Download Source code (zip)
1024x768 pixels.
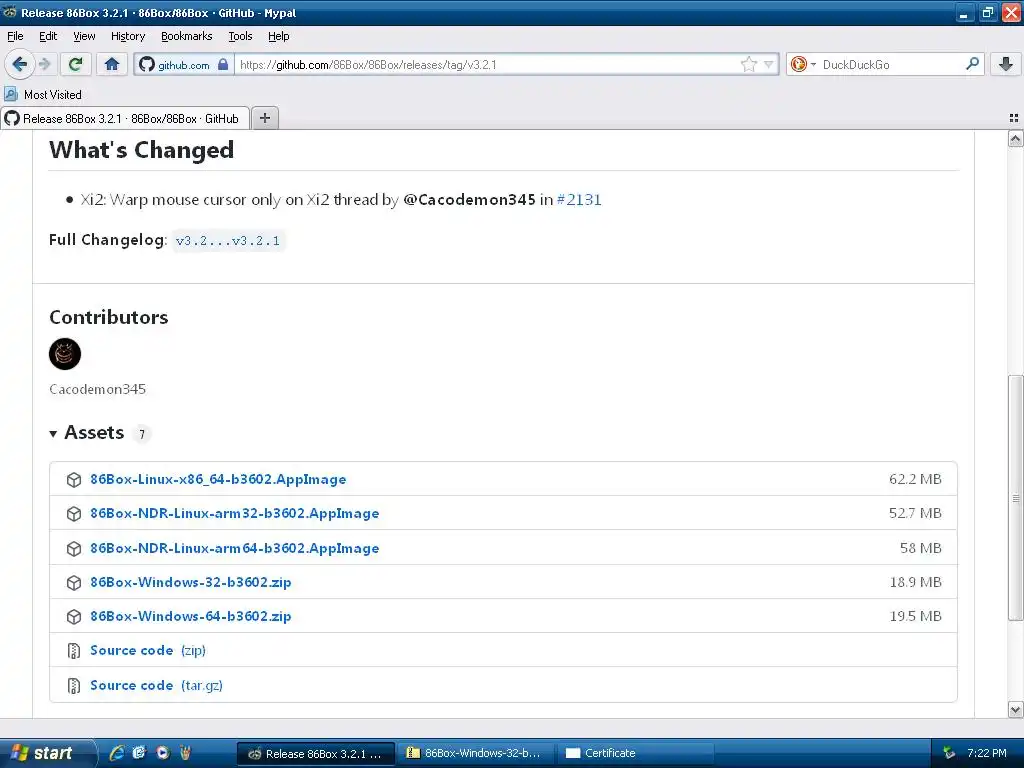148,650
